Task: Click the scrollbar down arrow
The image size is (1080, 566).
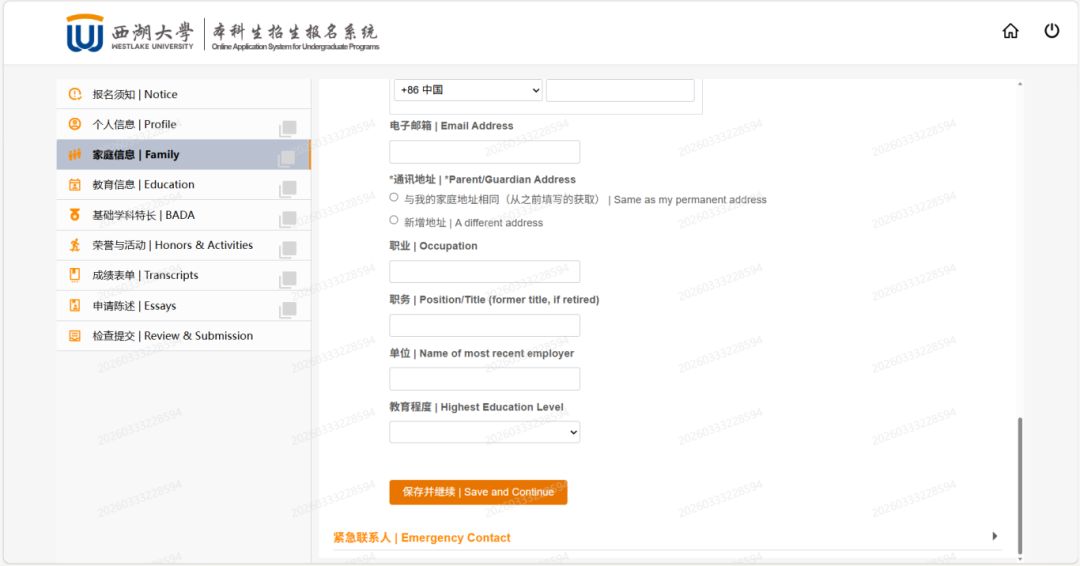Action: (x=1019, y=558)
